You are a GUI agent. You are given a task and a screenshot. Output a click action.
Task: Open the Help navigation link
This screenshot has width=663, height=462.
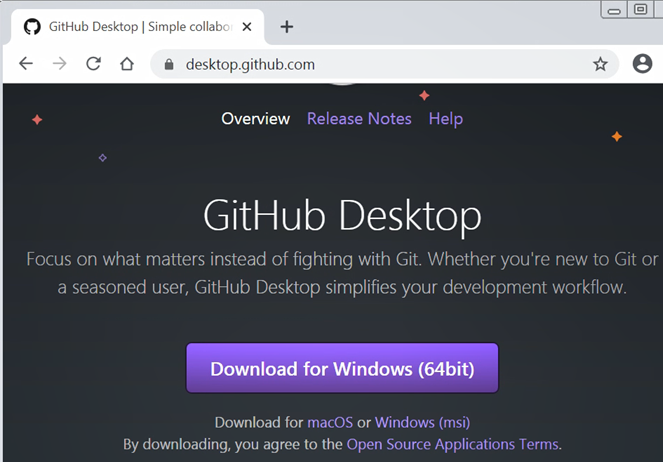click(x=446, y=119)
